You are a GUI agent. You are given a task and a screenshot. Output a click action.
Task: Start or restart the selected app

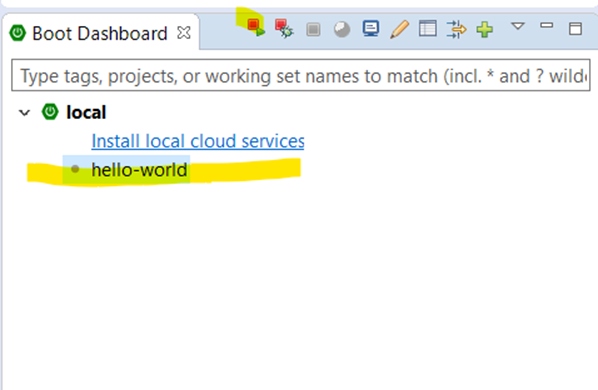tap(256, 28)
